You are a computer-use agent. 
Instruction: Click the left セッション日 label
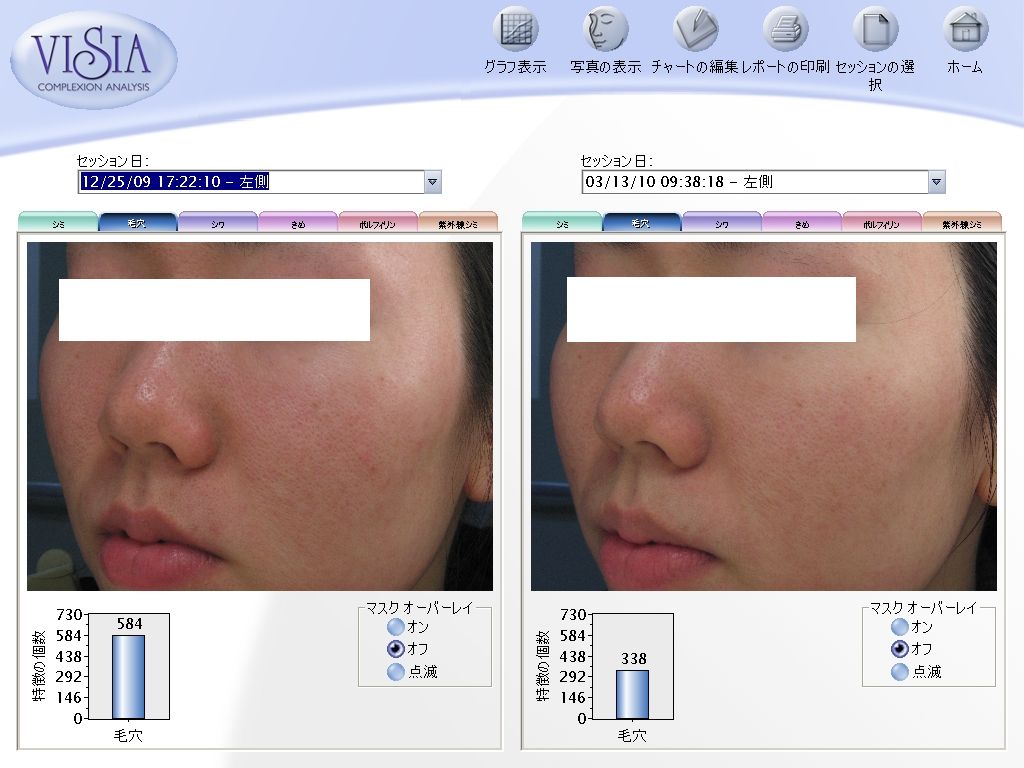click(x=112, y=161)
